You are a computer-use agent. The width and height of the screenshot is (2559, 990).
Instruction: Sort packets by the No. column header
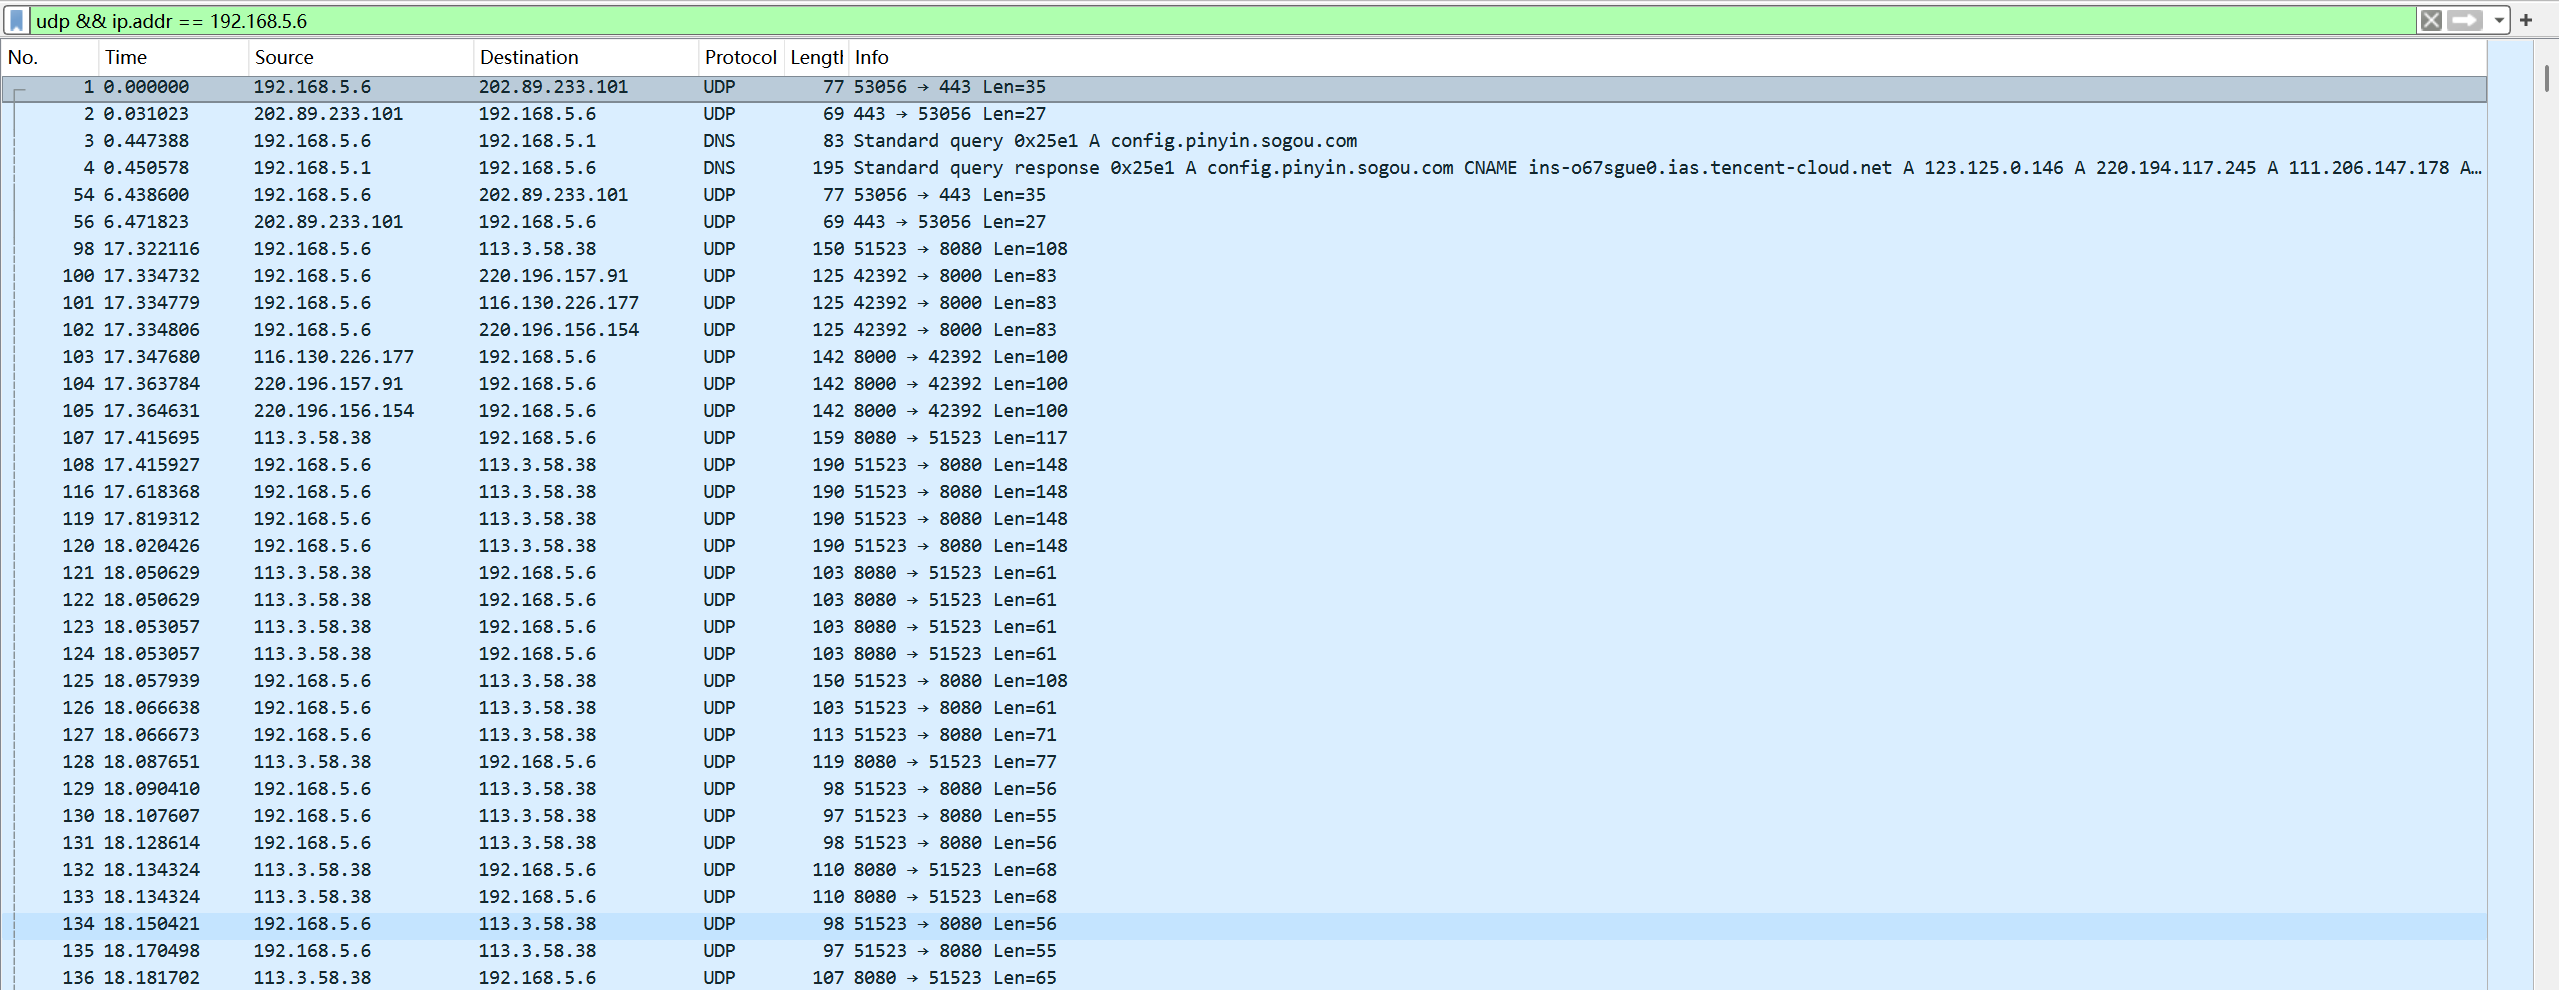coord(50,58)
